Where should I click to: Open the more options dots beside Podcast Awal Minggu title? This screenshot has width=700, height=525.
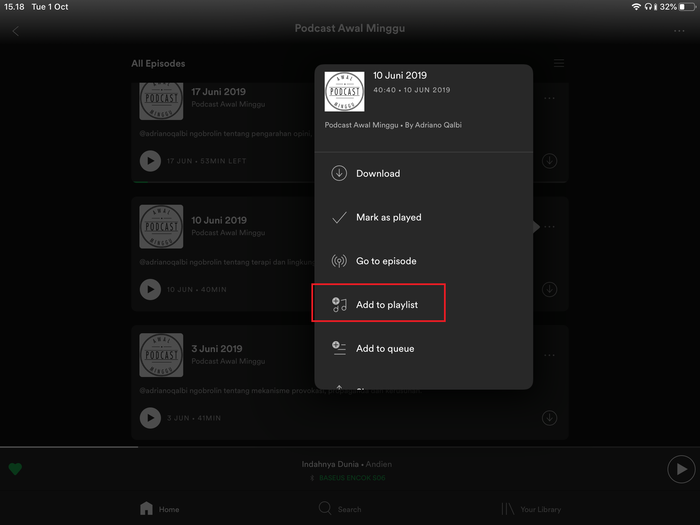tap(679, 31)
